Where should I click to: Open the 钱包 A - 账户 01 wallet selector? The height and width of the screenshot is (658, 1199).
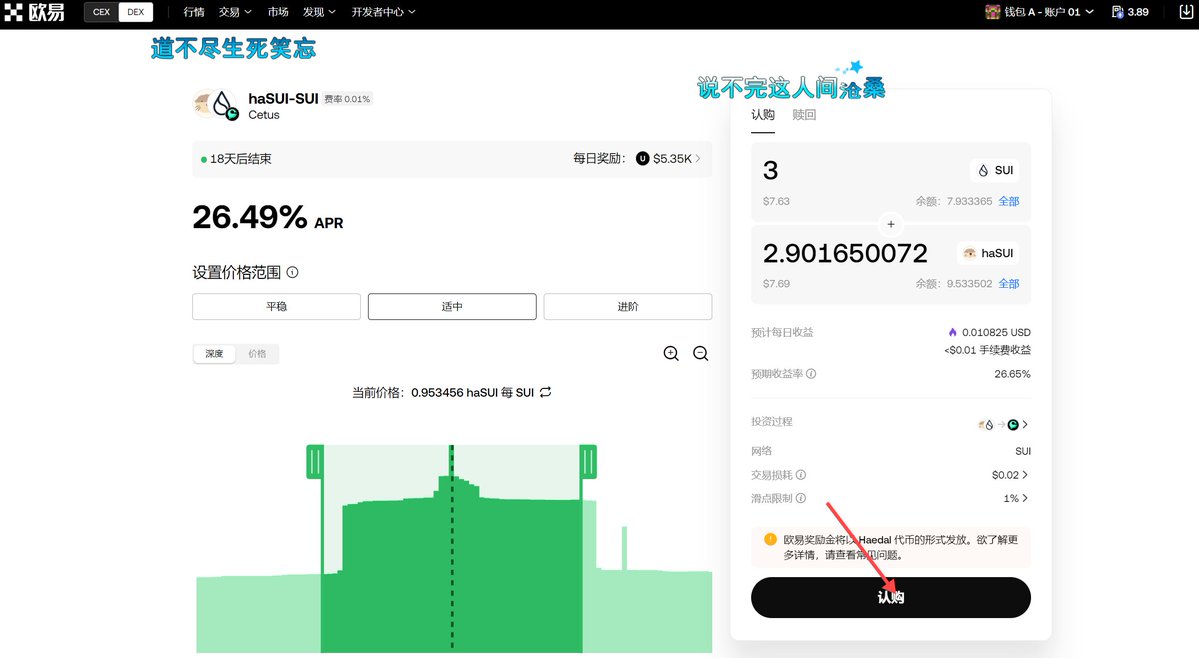tap(1039, 12)
